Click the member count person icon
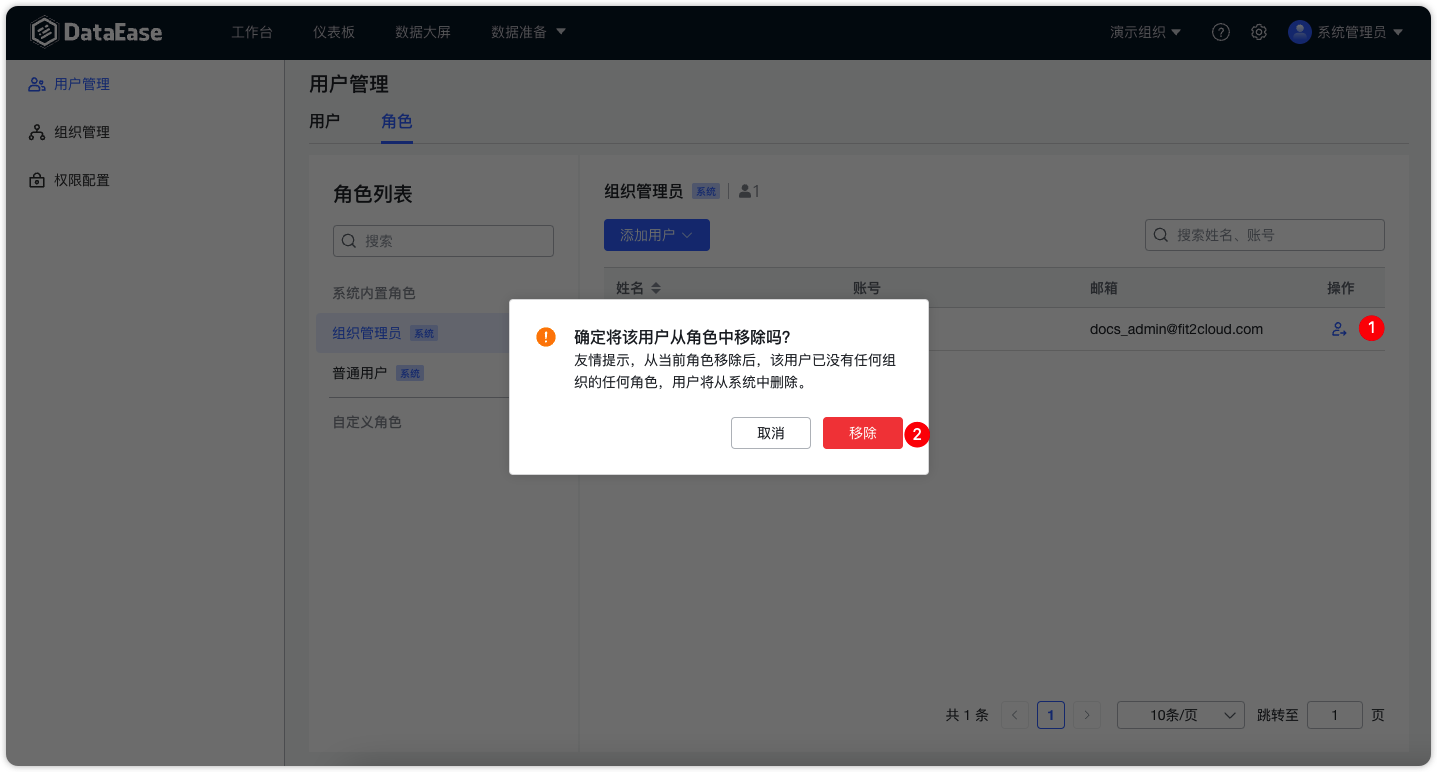 (745, 191)
